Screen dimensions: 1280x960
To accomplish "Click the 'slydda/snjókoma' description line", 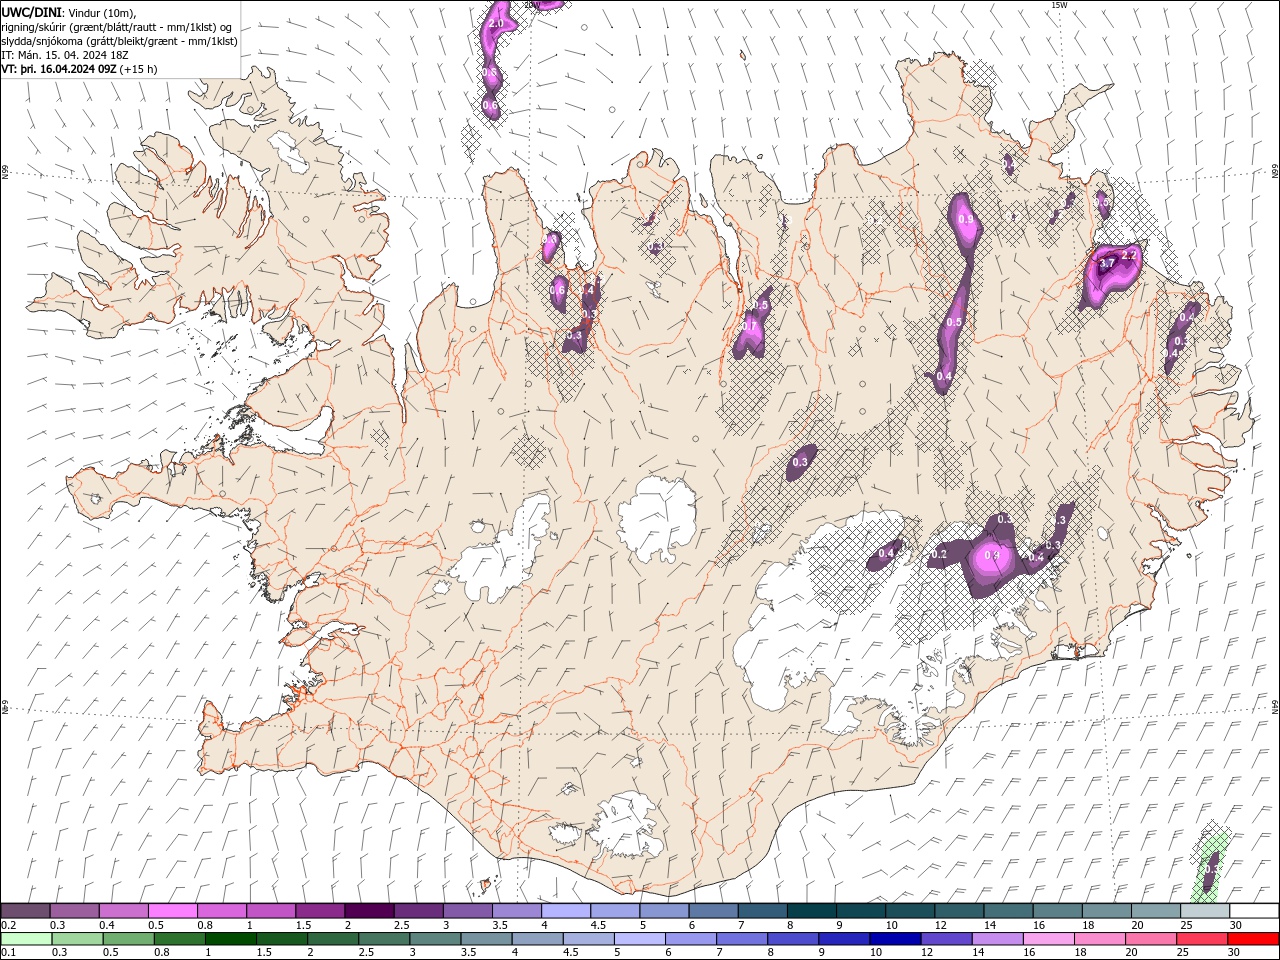I will click(119, 41).
